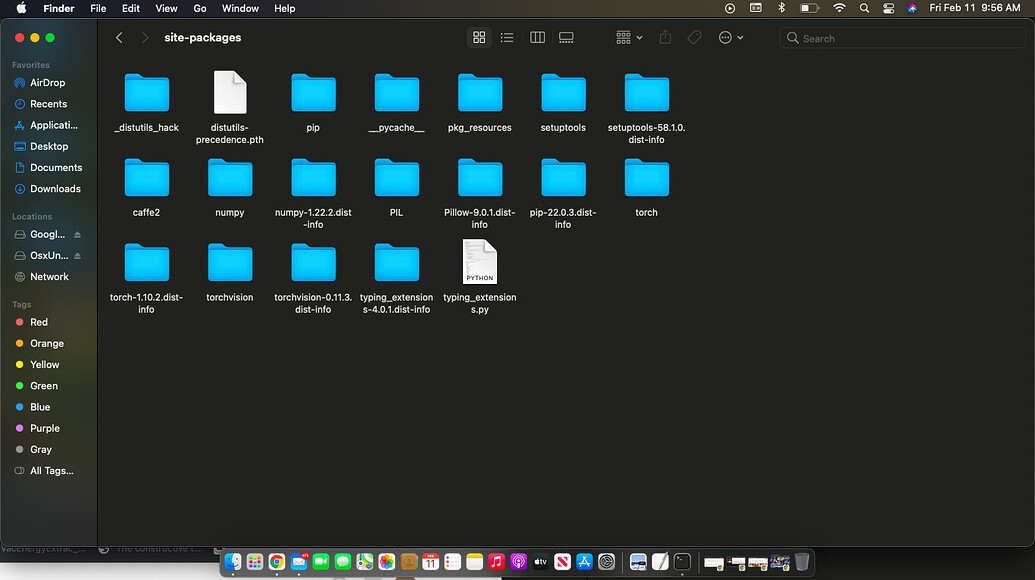Open the ellipsis action menu dropdown
The image size is (1035, 580).
(x=731, y=38)
